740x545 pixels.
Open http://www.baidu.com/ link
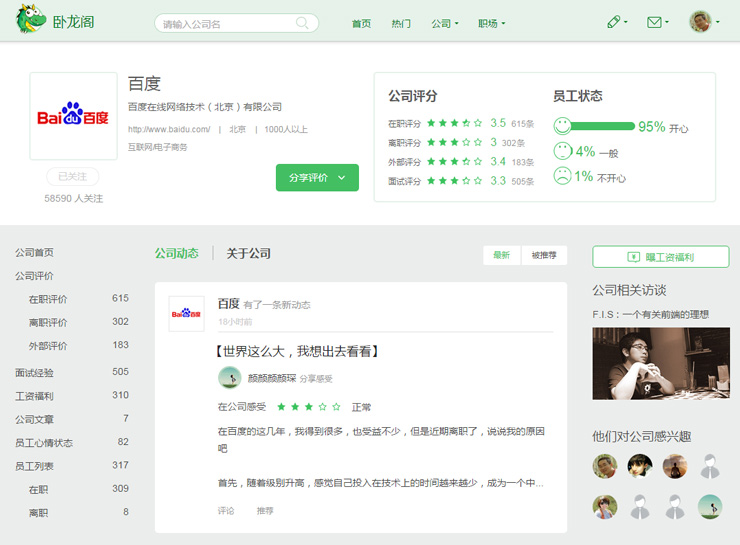click(169, 129)
